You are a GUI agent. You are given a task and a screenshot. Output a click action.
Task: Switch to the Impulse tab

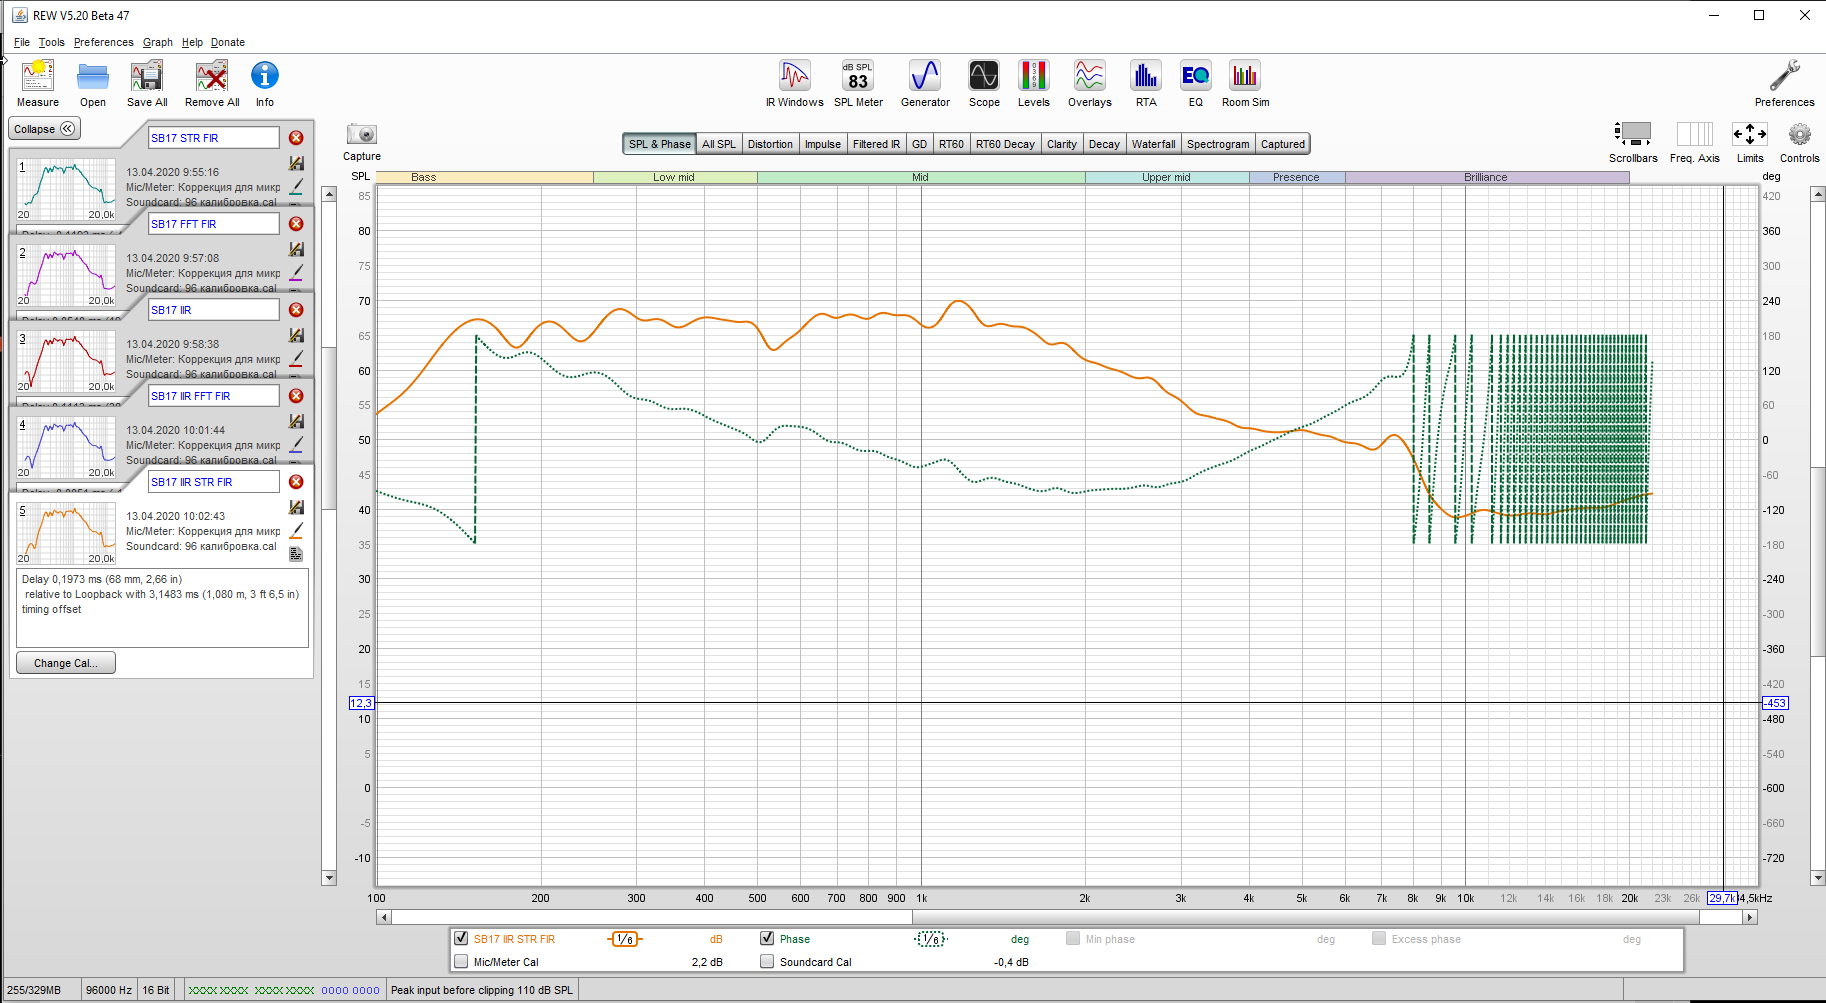point(823,144)
